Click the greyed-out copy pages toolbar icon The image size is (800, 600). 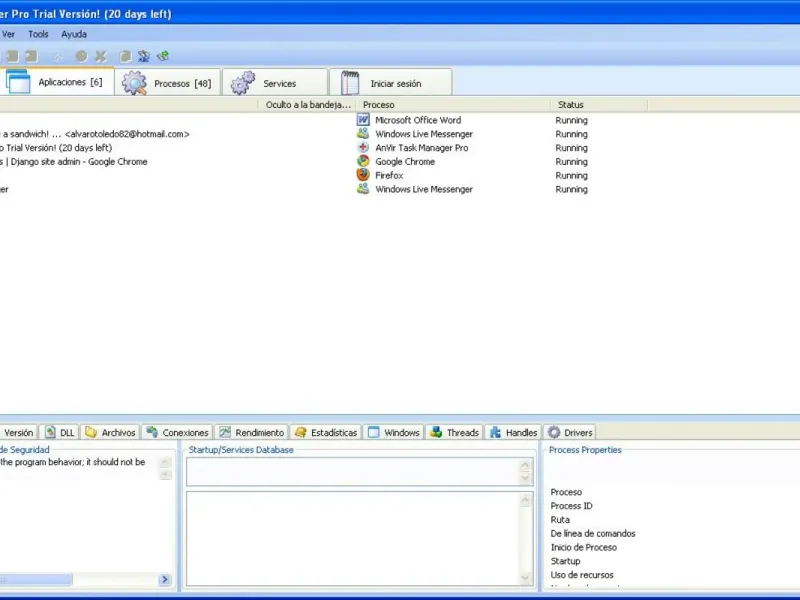tap(125, 56)
